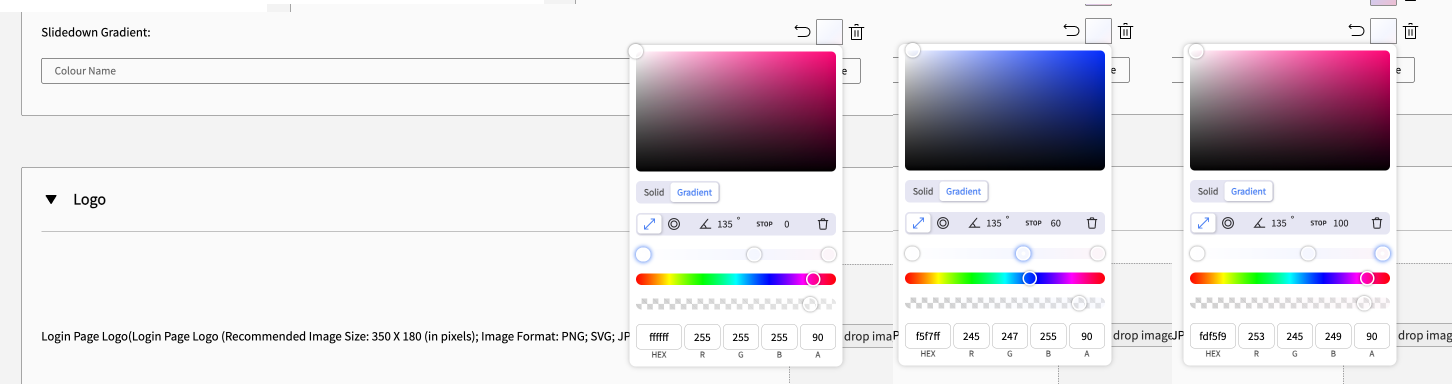The image size is (1452, 384).
Task: Click the blue hue slider handle
Action: click(x=1030, y=278)
